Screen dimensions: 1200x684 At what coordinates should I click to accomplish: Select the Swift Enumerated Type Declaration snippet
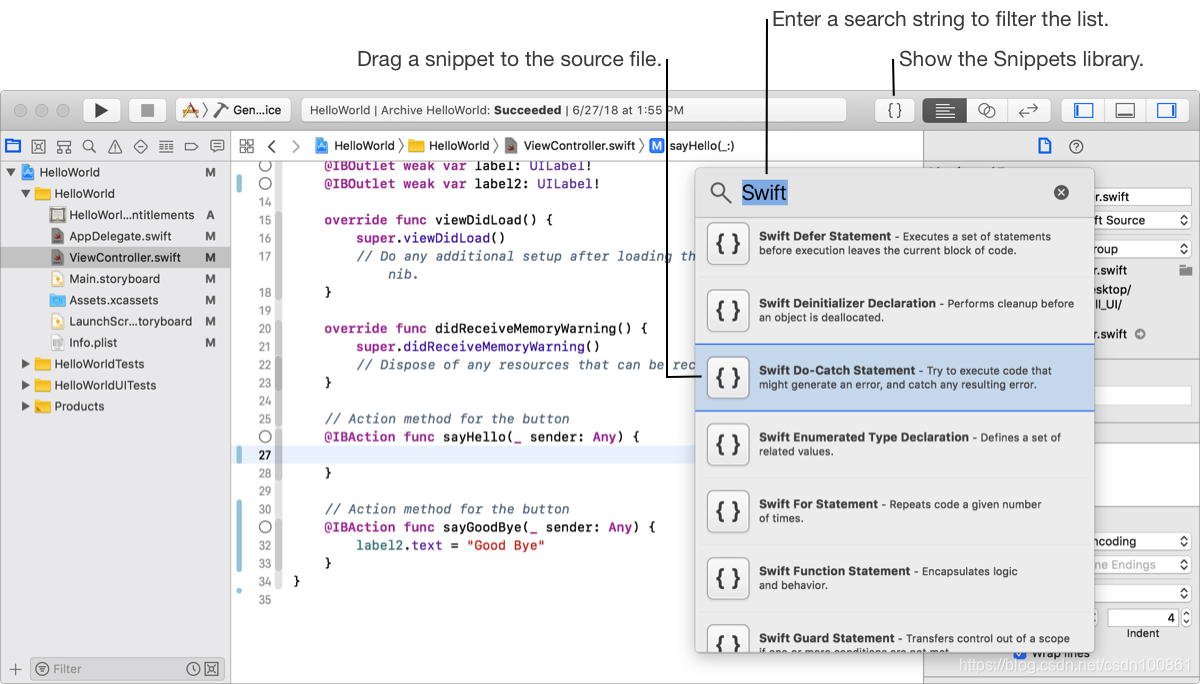[894, 445]
